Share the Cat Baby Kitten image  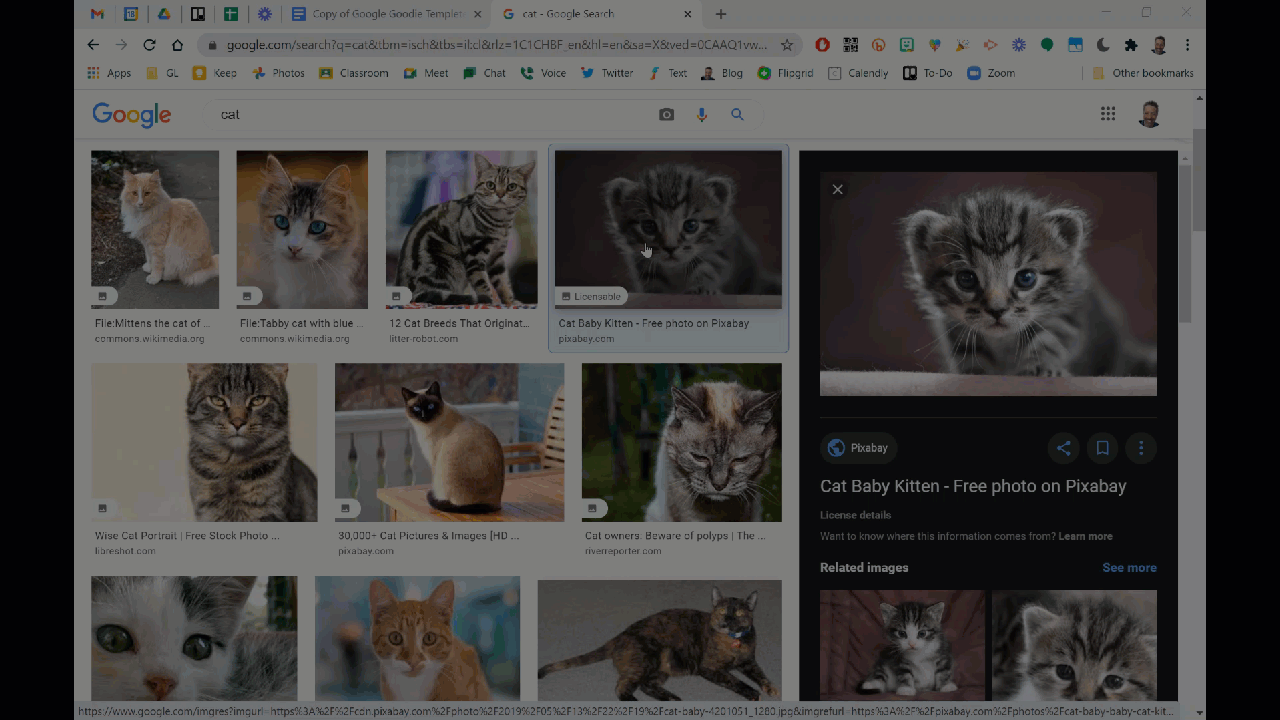tap(1063, 448)
